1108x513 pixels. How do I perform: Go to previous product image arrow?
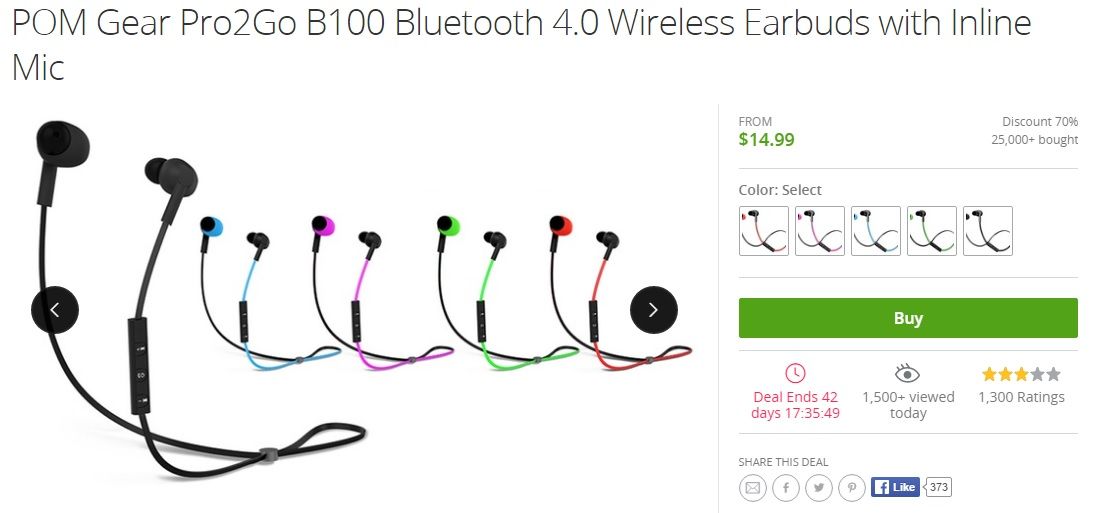55,309
